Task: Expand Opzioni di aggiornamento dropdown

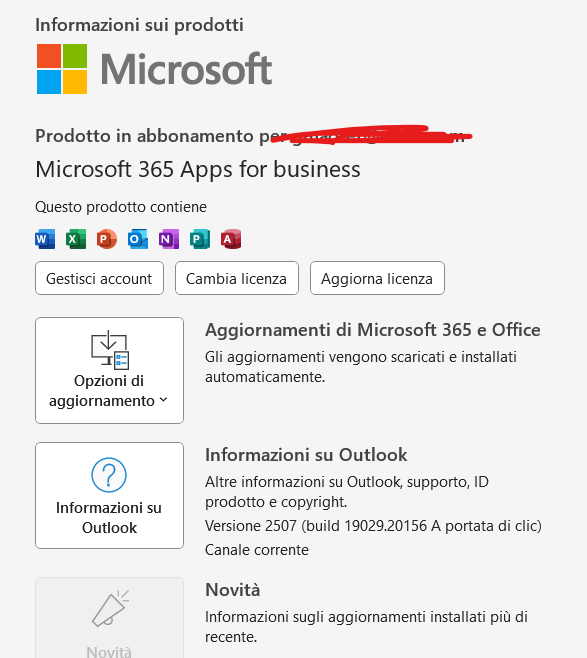Action: click(x=110, y=371)
